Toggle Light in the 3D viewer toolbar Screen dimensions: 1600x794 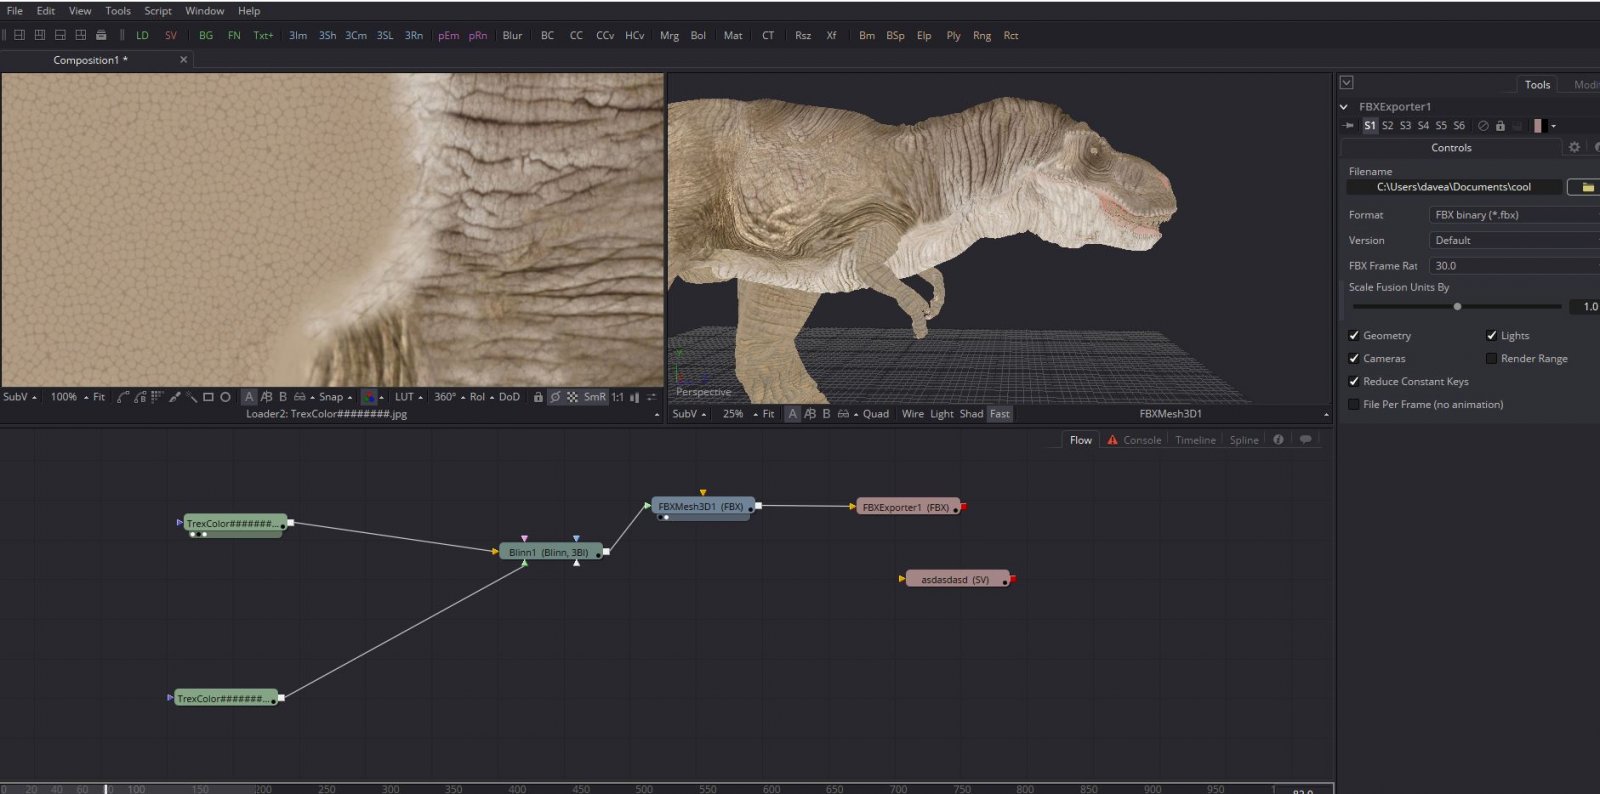click(x=942, y=414)
